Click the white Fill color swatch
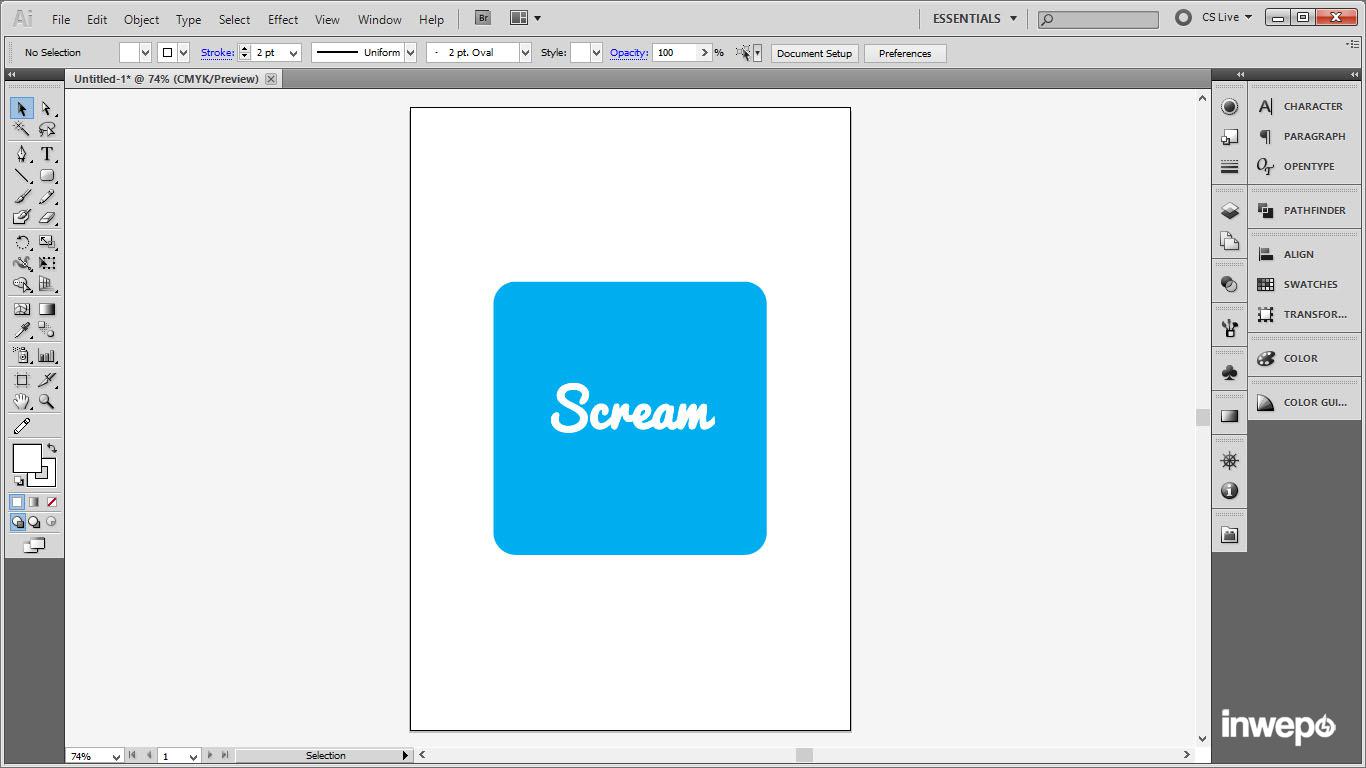The height and width of the screenshot is (768, 1366). click(25, 458)
